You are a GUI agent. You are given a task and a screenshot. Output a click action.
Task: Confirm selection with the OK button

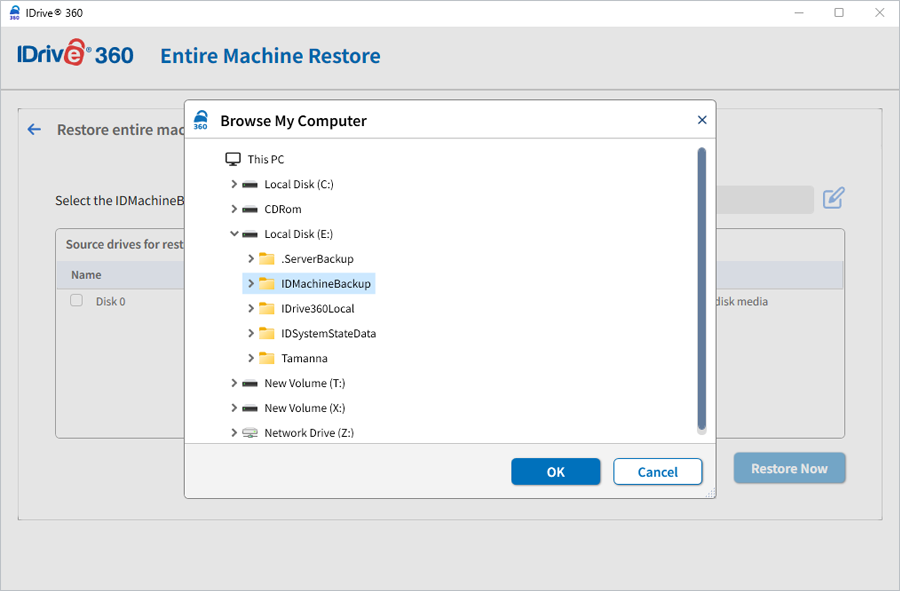[x=556, y=472]
